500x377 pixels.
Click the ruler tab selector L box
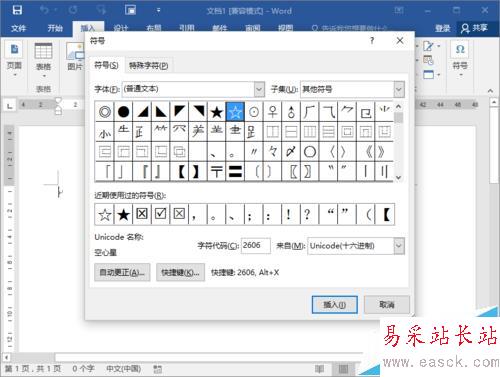pos(9,106)
